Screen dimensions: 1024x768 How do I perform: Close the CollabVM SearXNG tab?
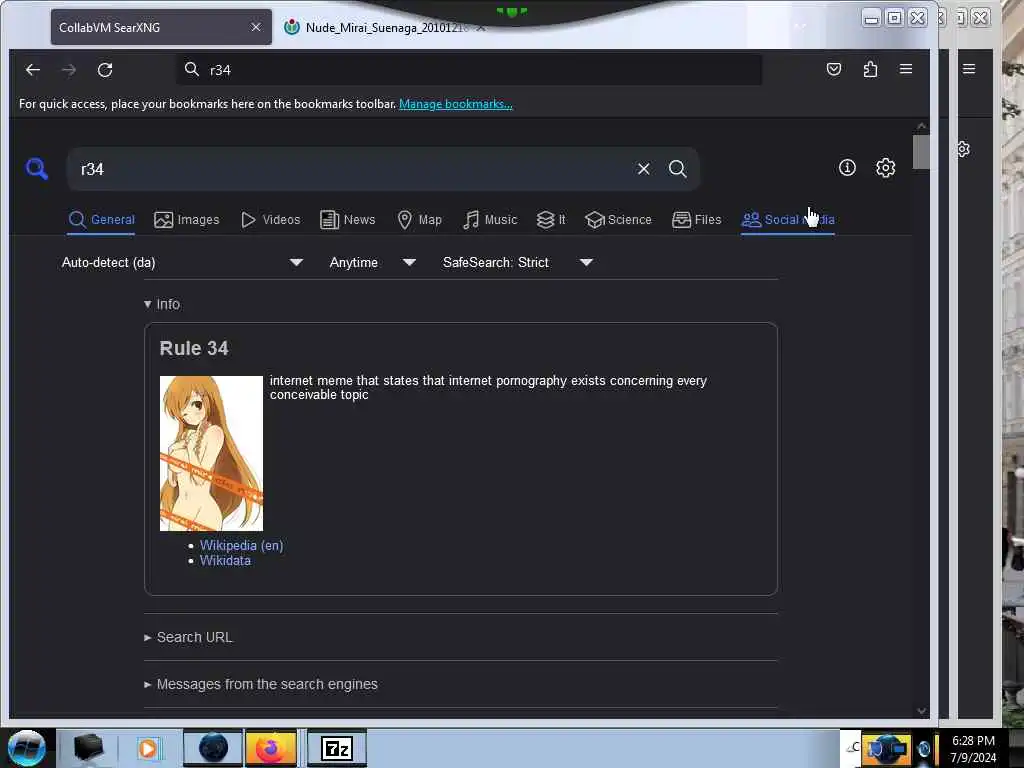(255, 27)
